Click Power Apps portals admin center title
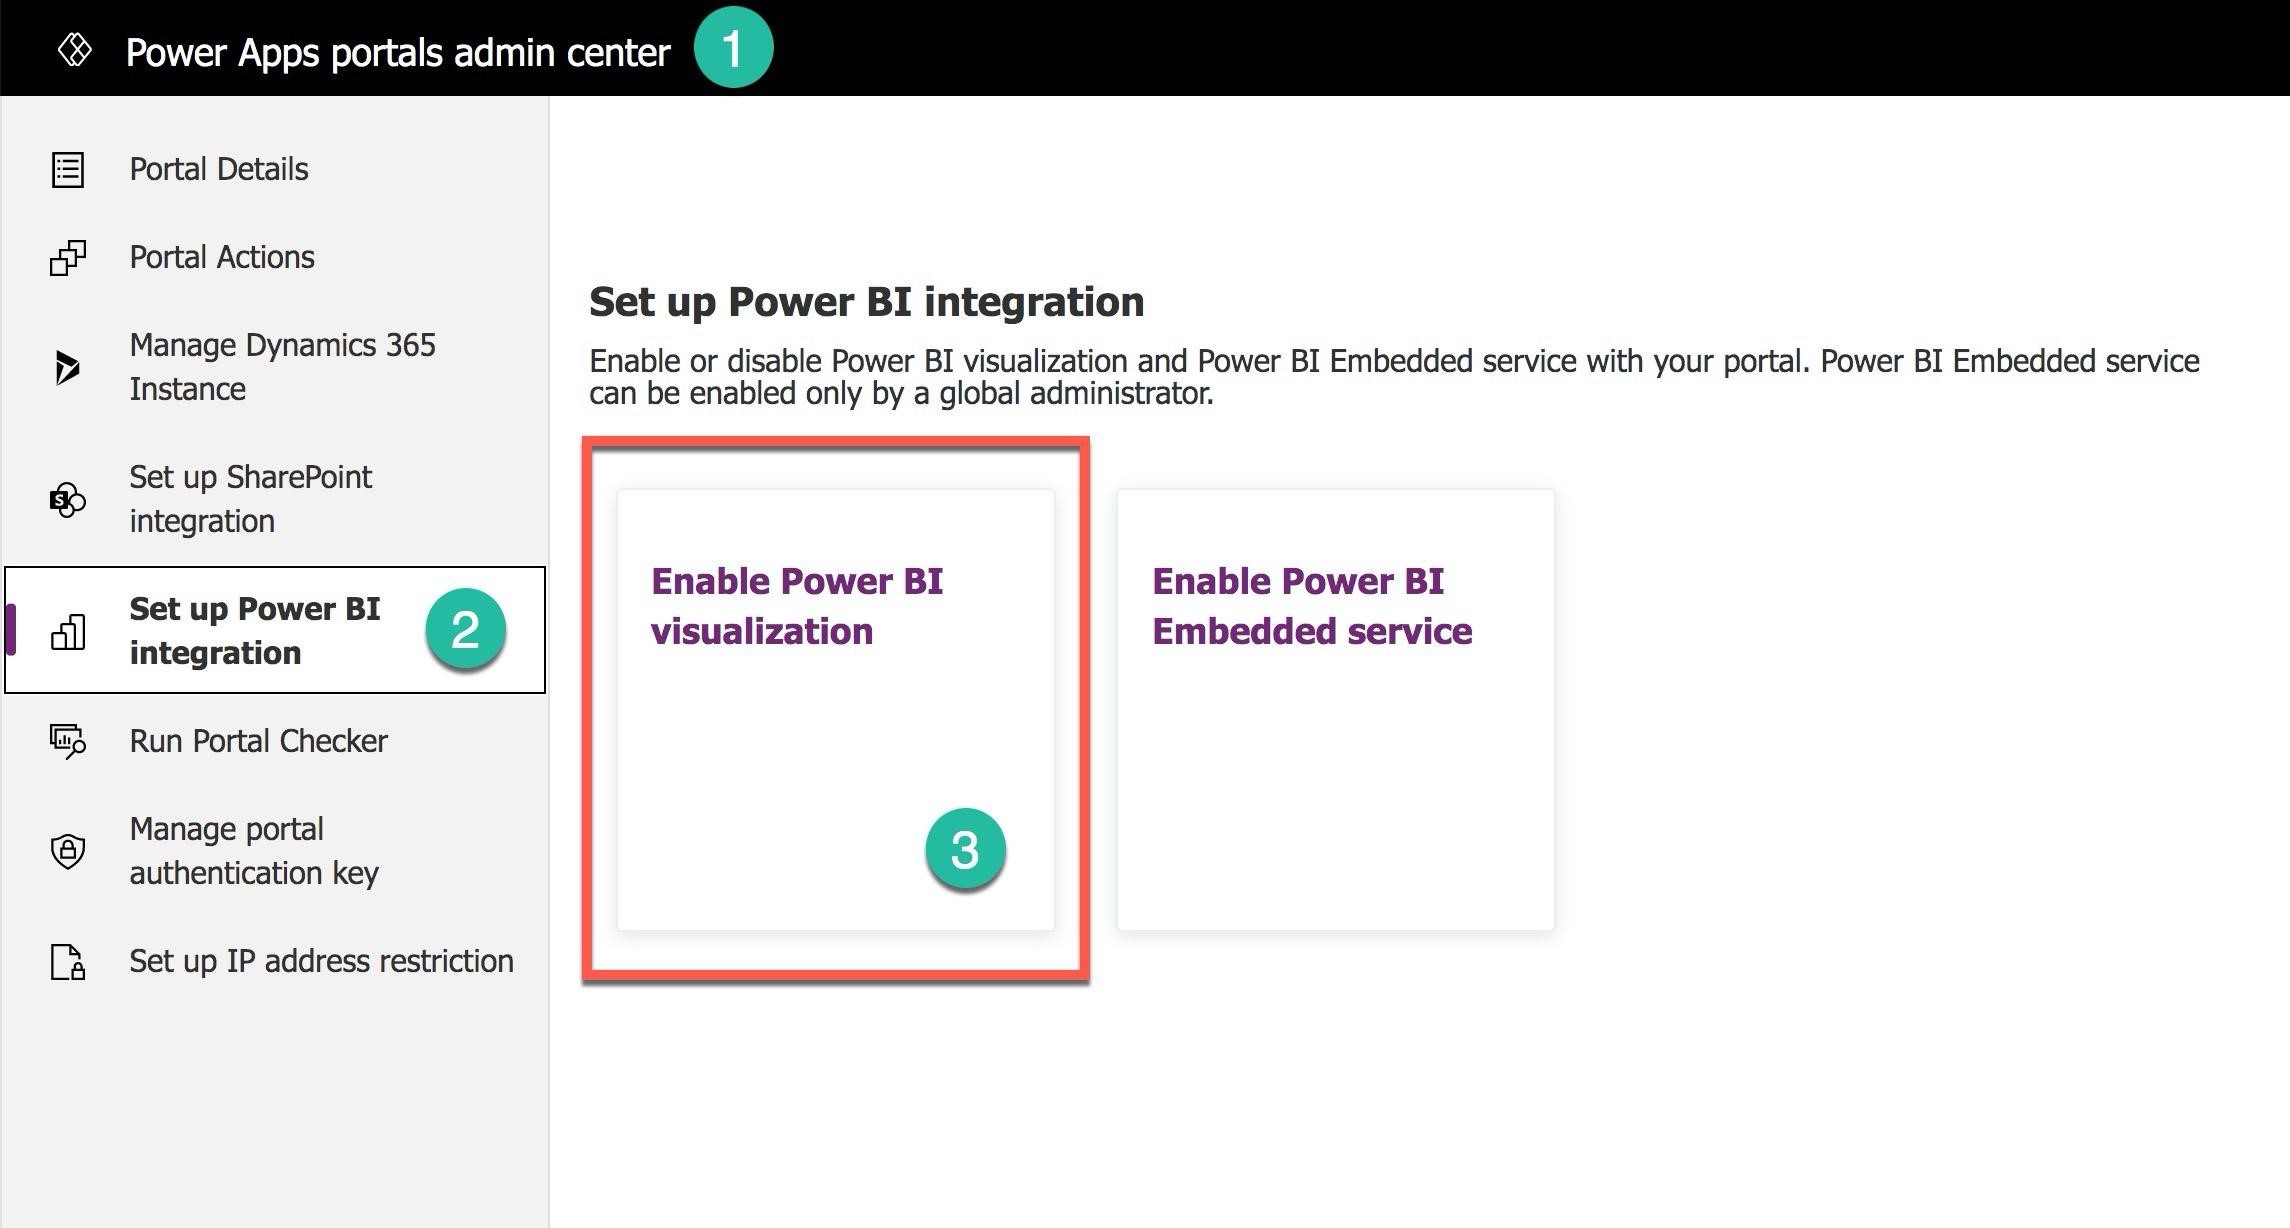The width and height of the screenshot is (2290, 1228). coord(397,52)
